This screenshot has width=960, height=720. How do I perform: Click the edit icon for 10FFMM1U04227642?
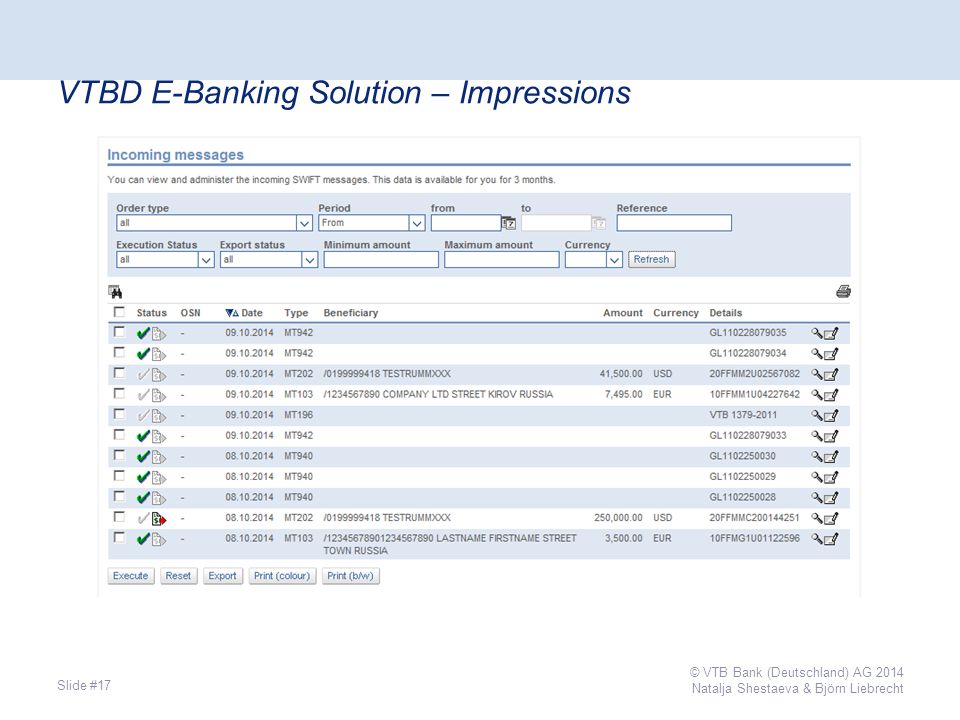click(831, 395)
